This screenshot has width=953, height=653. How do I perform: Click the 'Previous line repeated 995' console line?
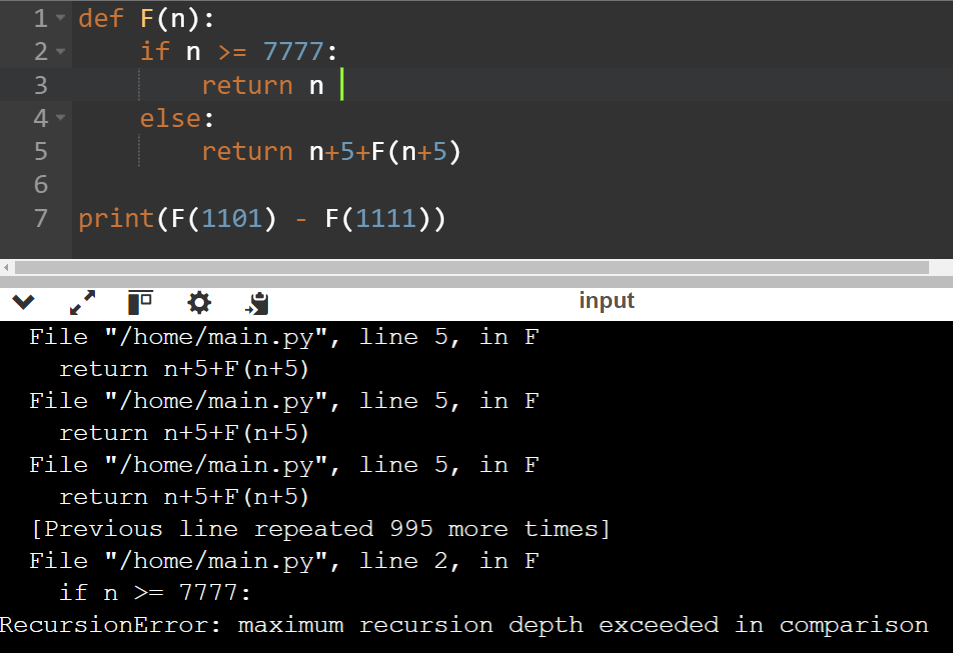tap(320, 529)
